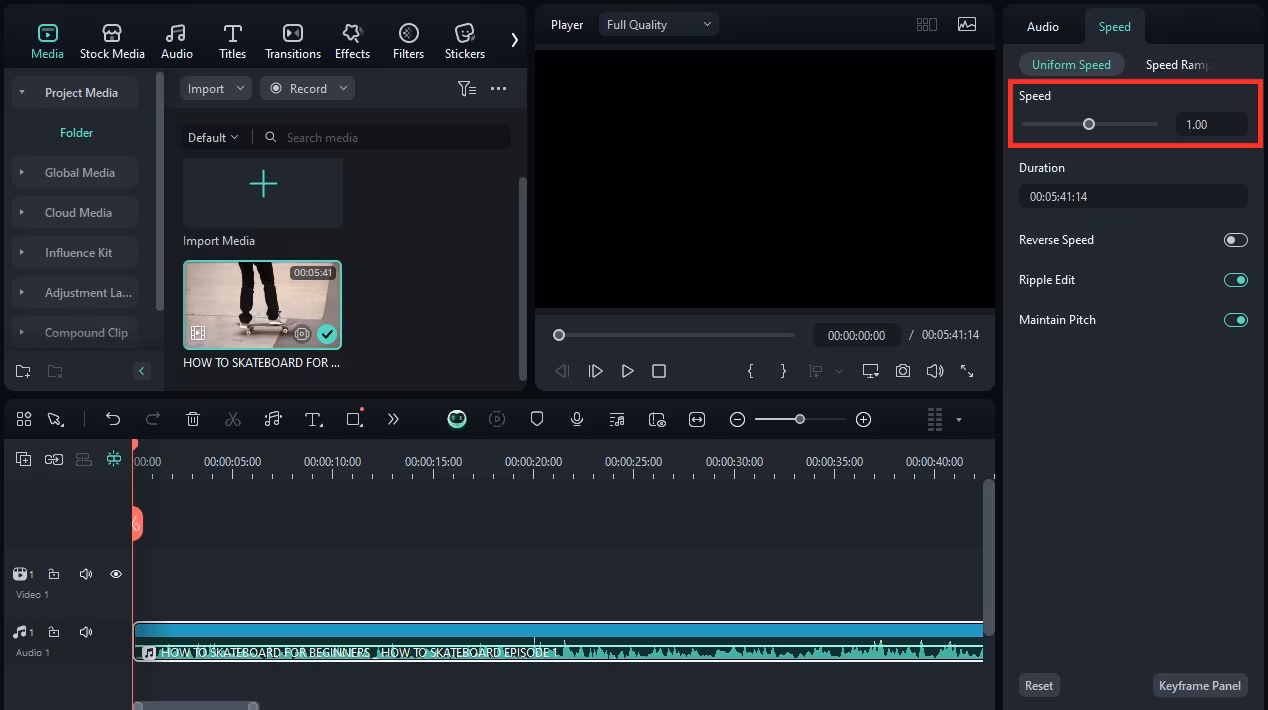Enable the Reverse Speed toggle
Viewport: 1268px width, 710px height.
(x=1235, y=240)
